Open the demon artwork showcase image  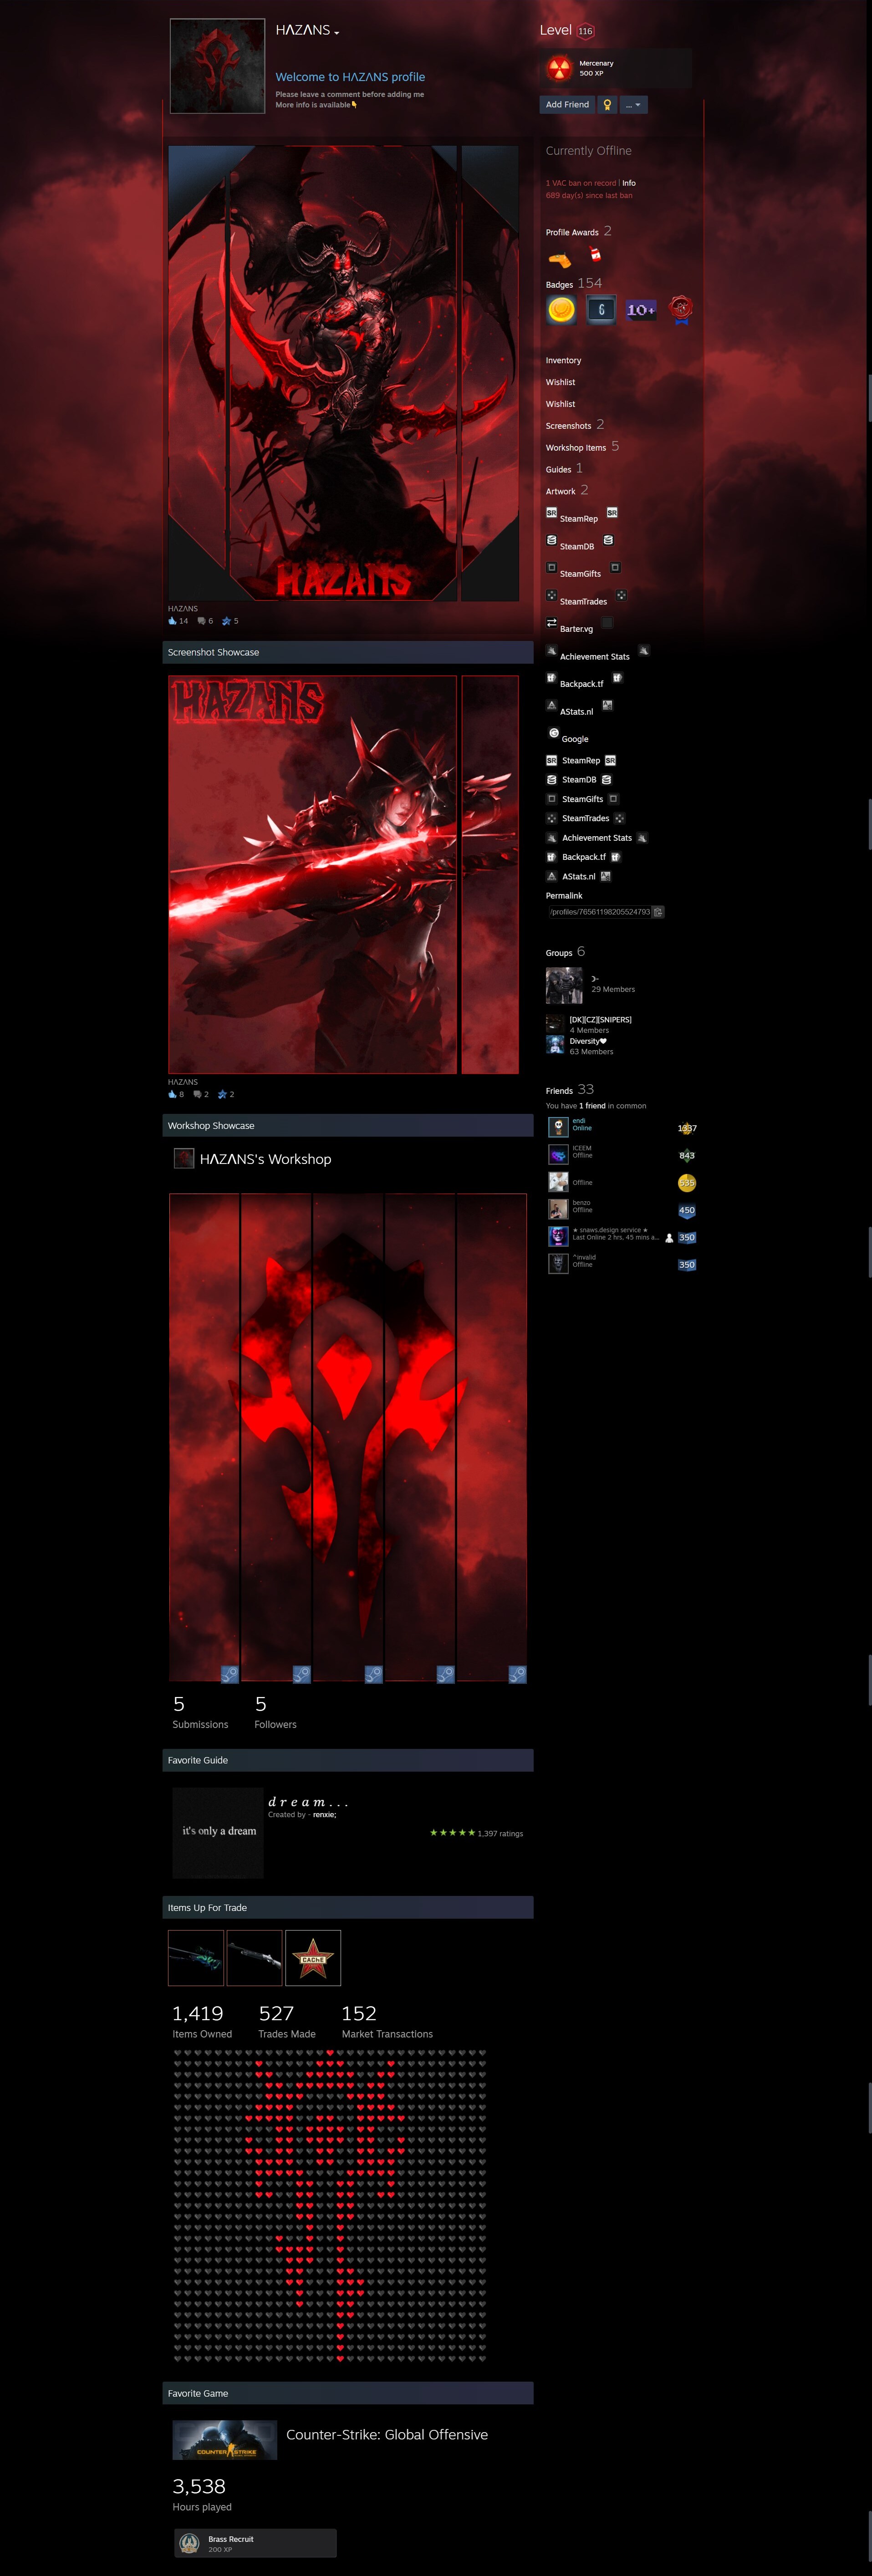click(x=343, y=373)
